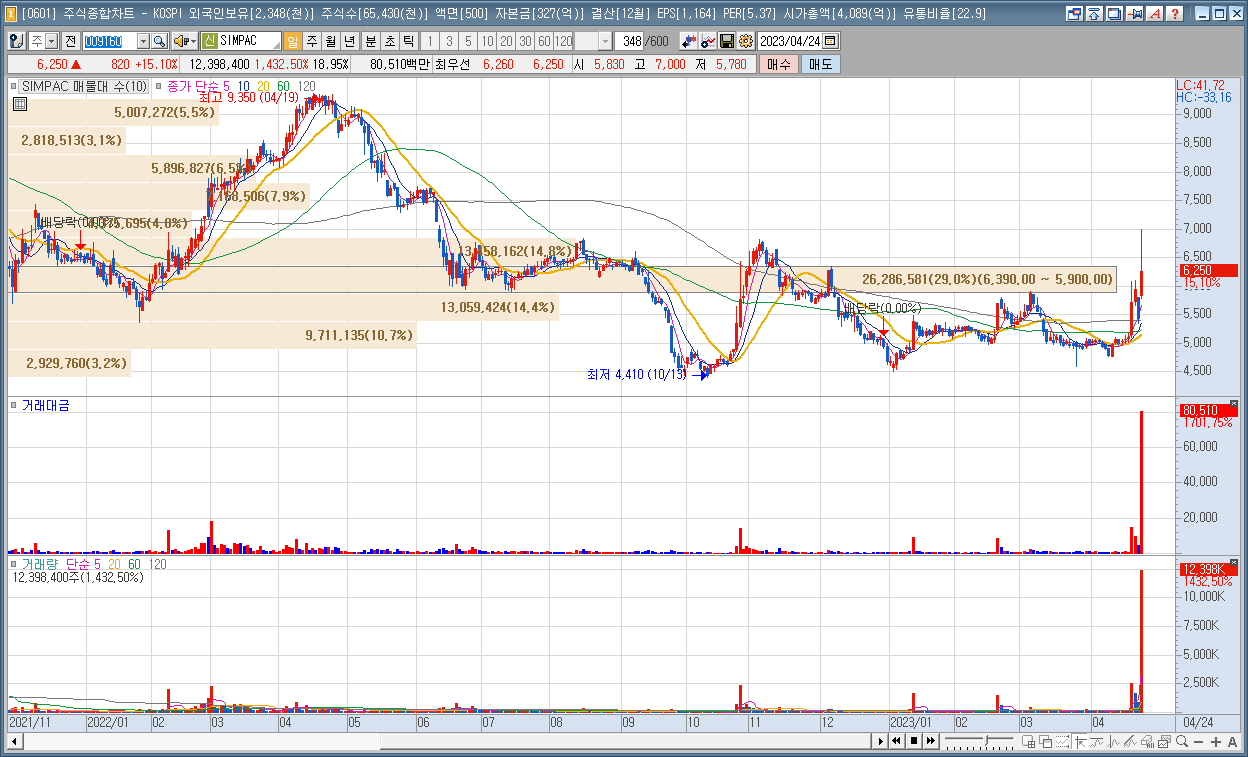Close the 거래량 panel with x
1248x757 pixels.
pyautogui.click(x=1233, y=563)
